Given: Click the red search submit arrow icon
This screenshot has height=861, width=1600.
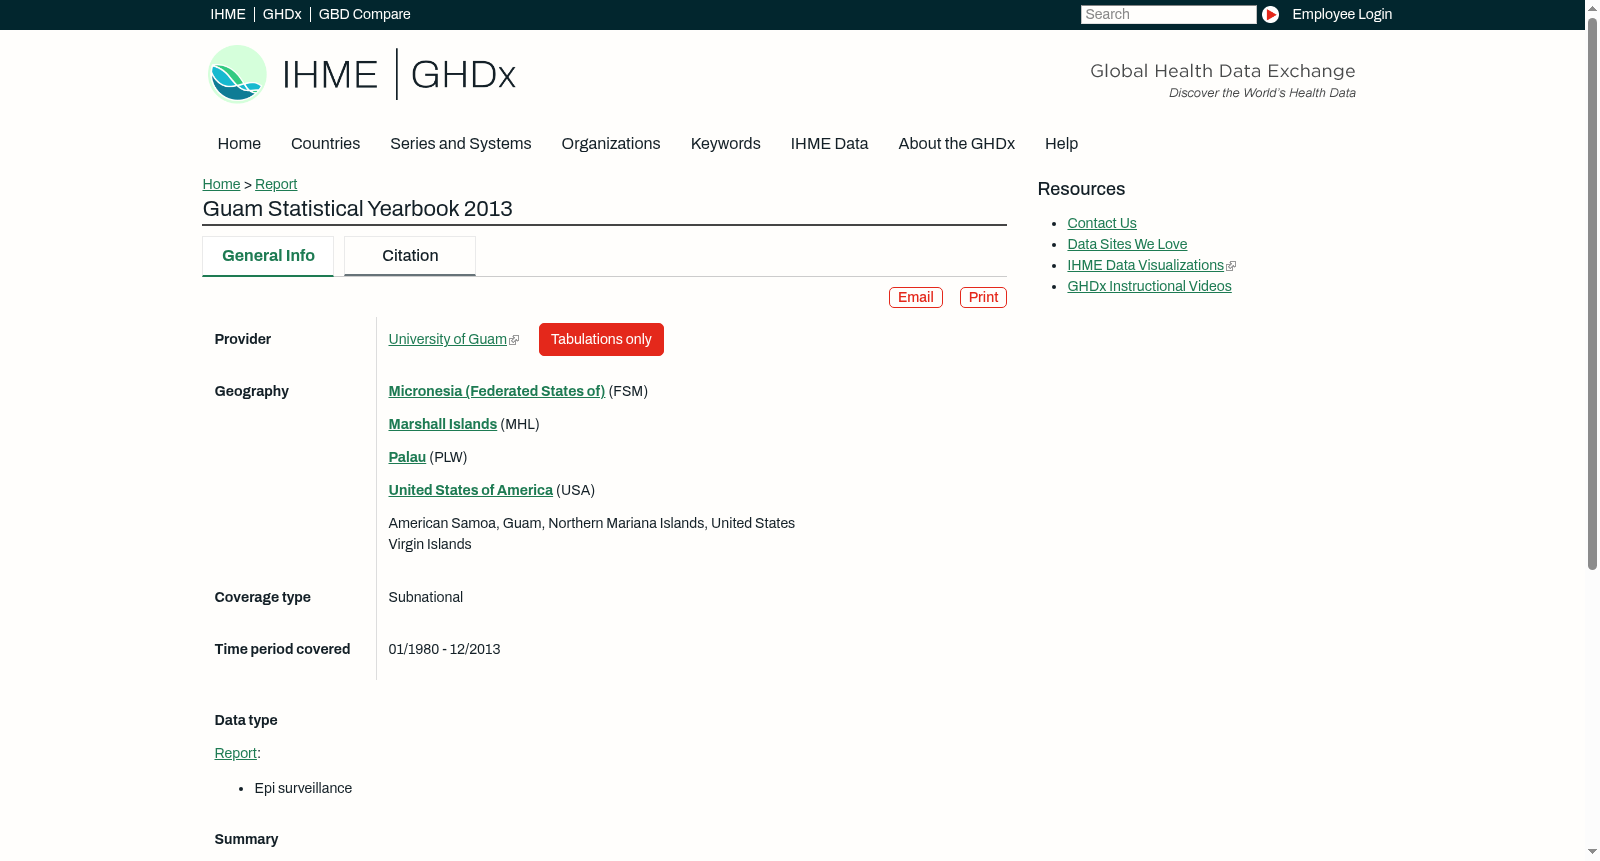Looking at the screenshot, I should coord(1270,14).
